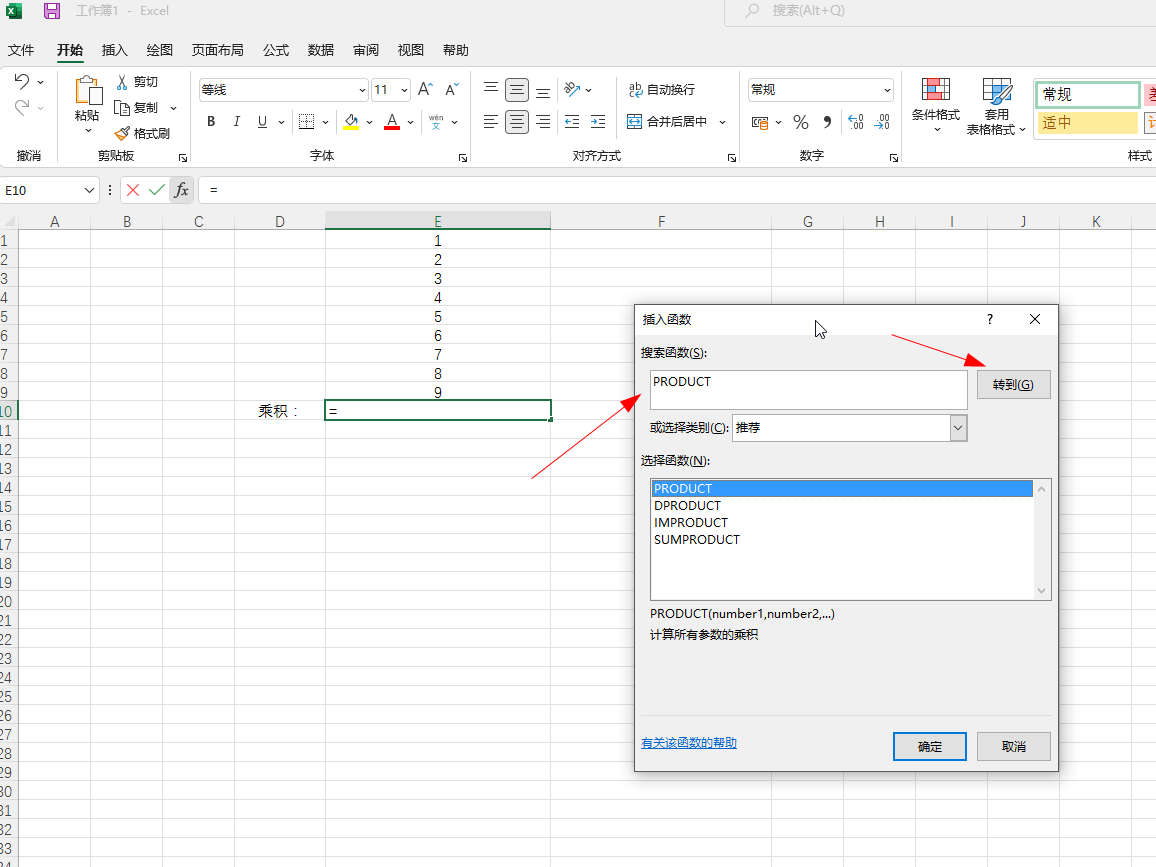
Task: Open the number format dropdown (常规)
Action: [x=887, y=90]
